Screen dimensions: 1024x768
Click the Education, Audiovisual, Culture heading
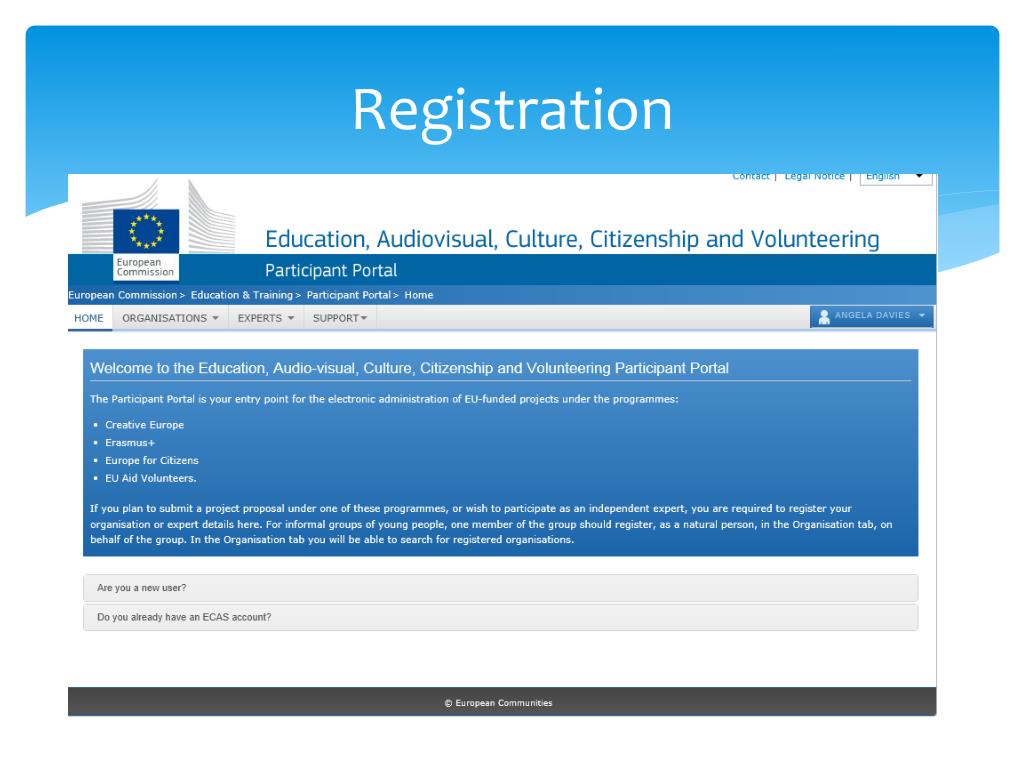pyautogui.click(x=572, y=239)
